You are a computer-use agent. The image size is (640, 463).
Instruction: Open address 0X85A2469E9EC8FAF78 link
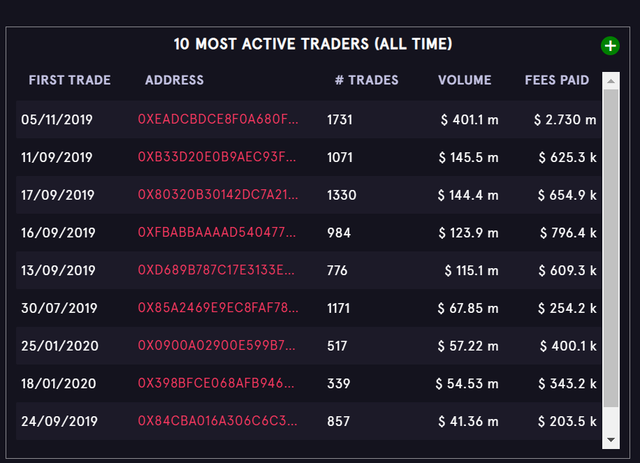218,307
